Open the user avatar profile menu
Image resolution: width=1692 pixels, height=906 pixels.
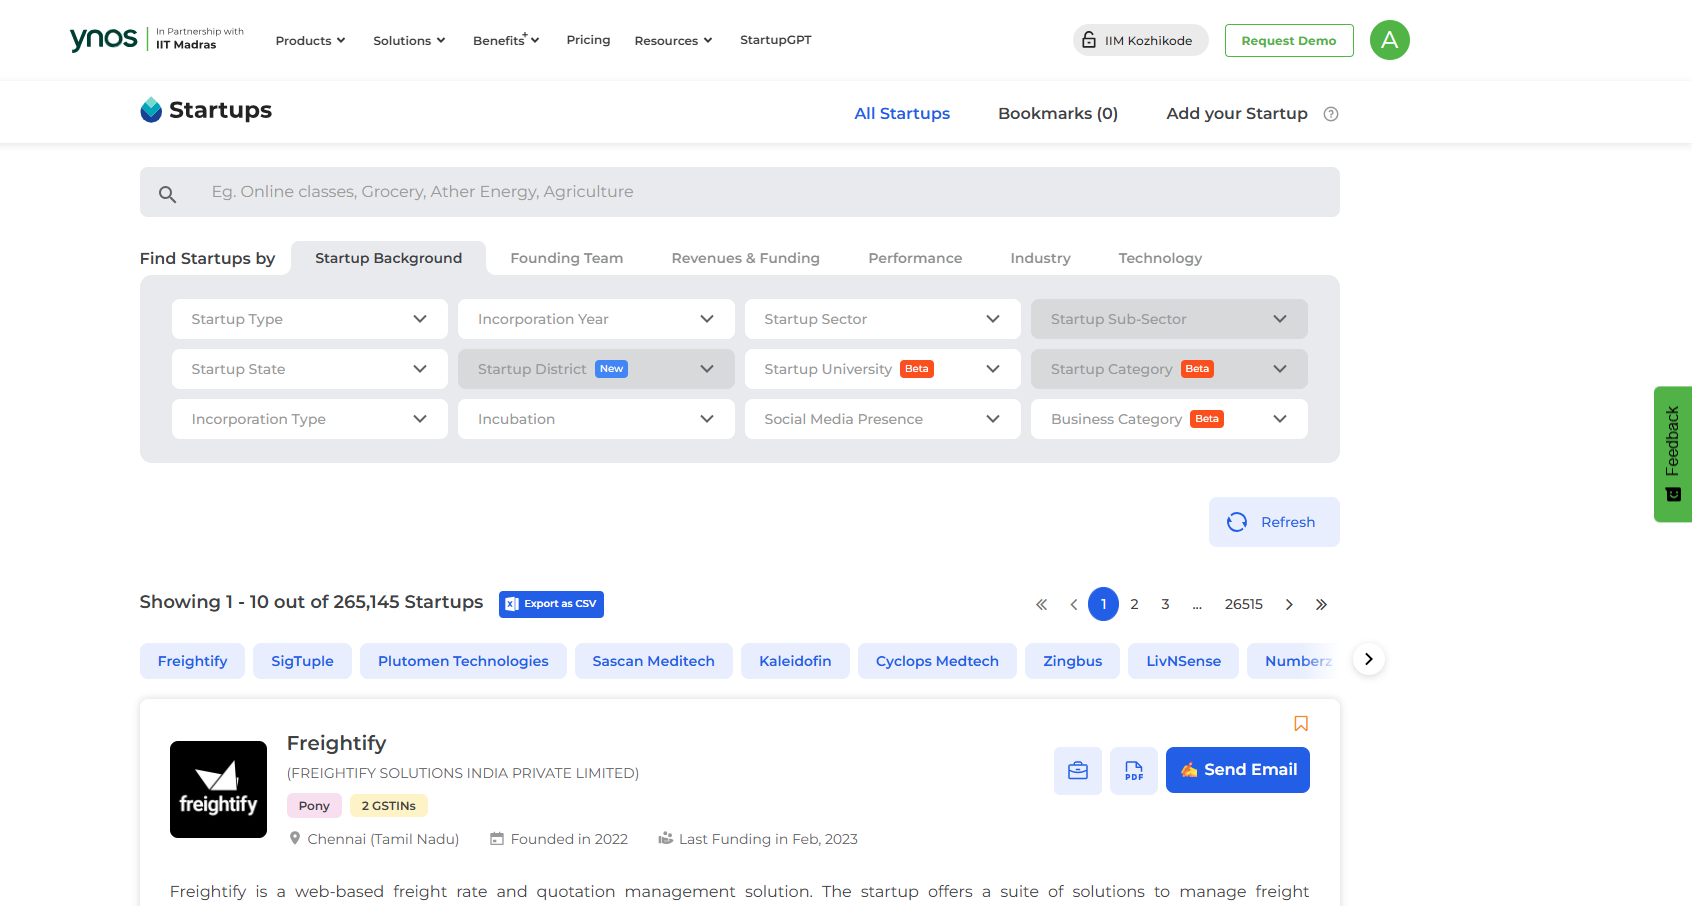(1389, 40)
